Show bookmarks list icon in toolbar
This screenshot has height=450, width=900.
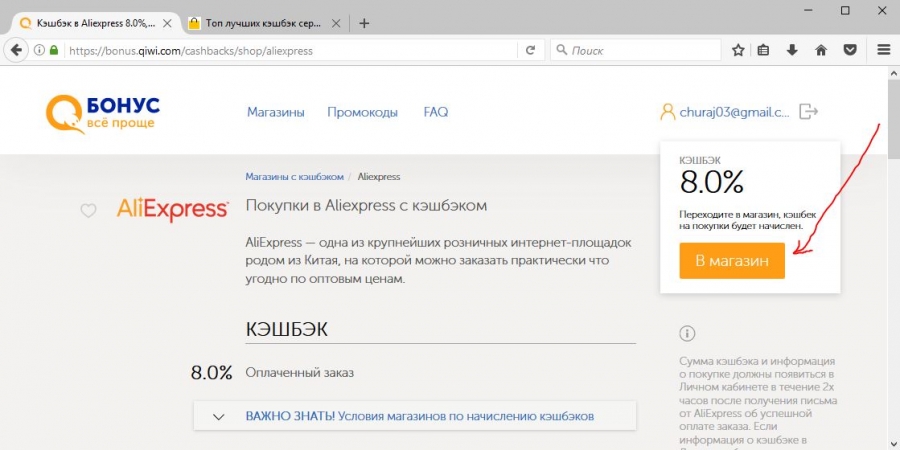point(763,51)
